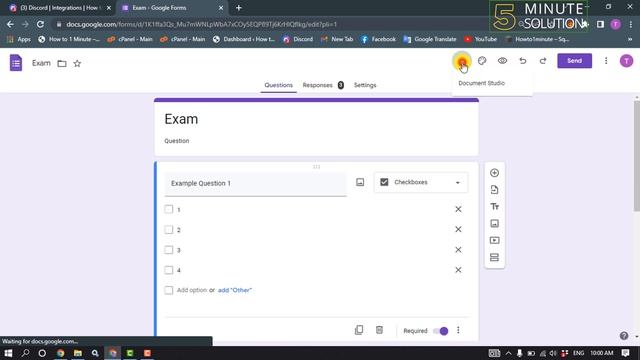Click 'Add option' text

click(x=192, y=290)
